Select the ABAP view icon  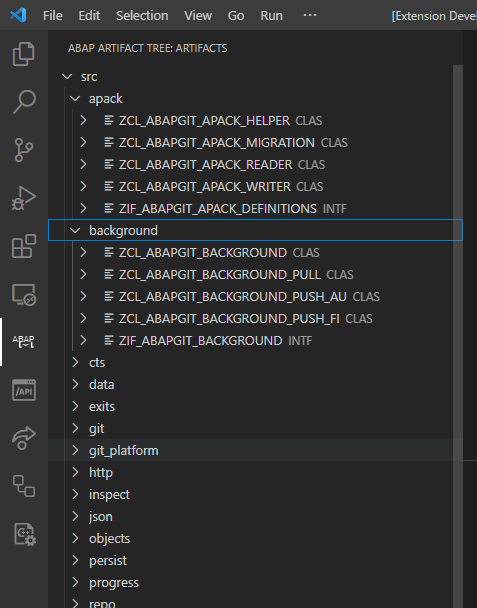(x=24, y=342)
